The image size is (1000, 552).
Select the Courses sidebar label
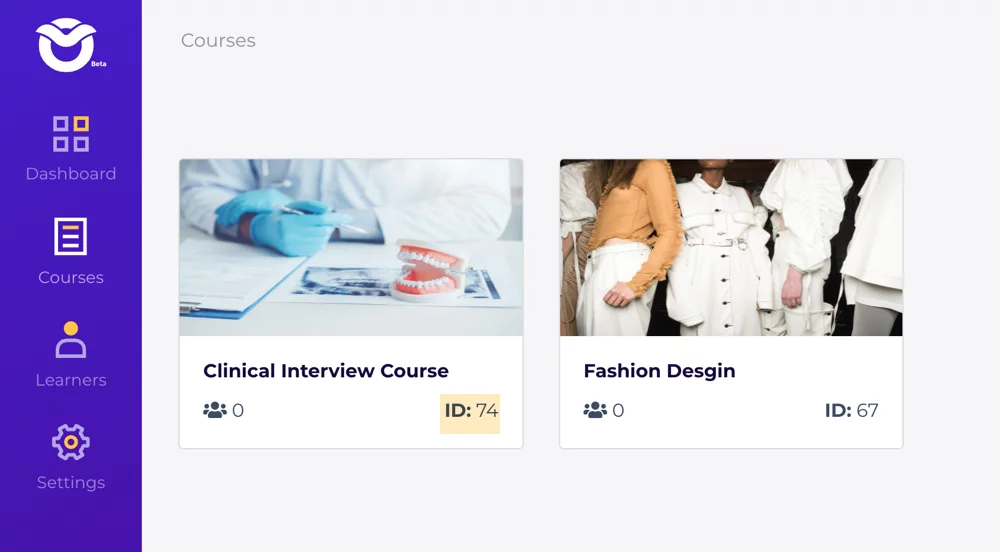tap(71, 277)
